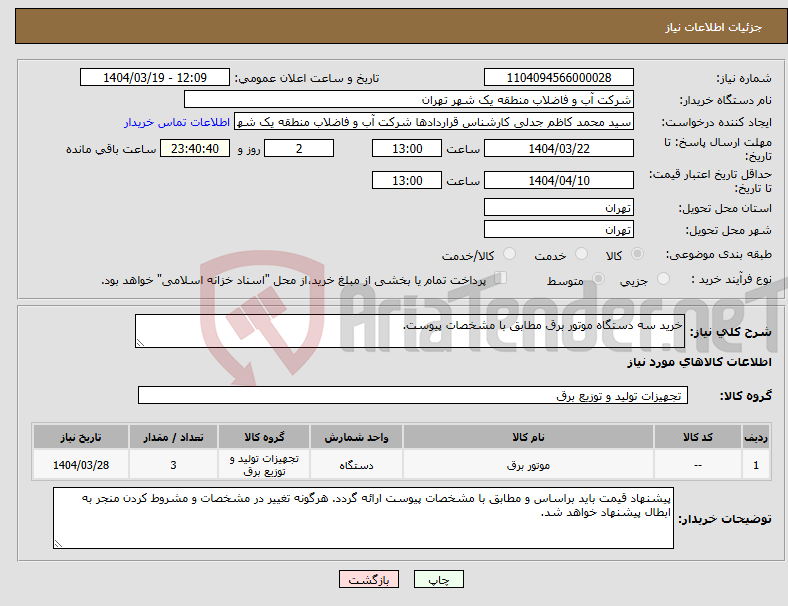
Task: Toggle the اسناد خزانه اسلامی payment checkbox
Action: [500, 278]
